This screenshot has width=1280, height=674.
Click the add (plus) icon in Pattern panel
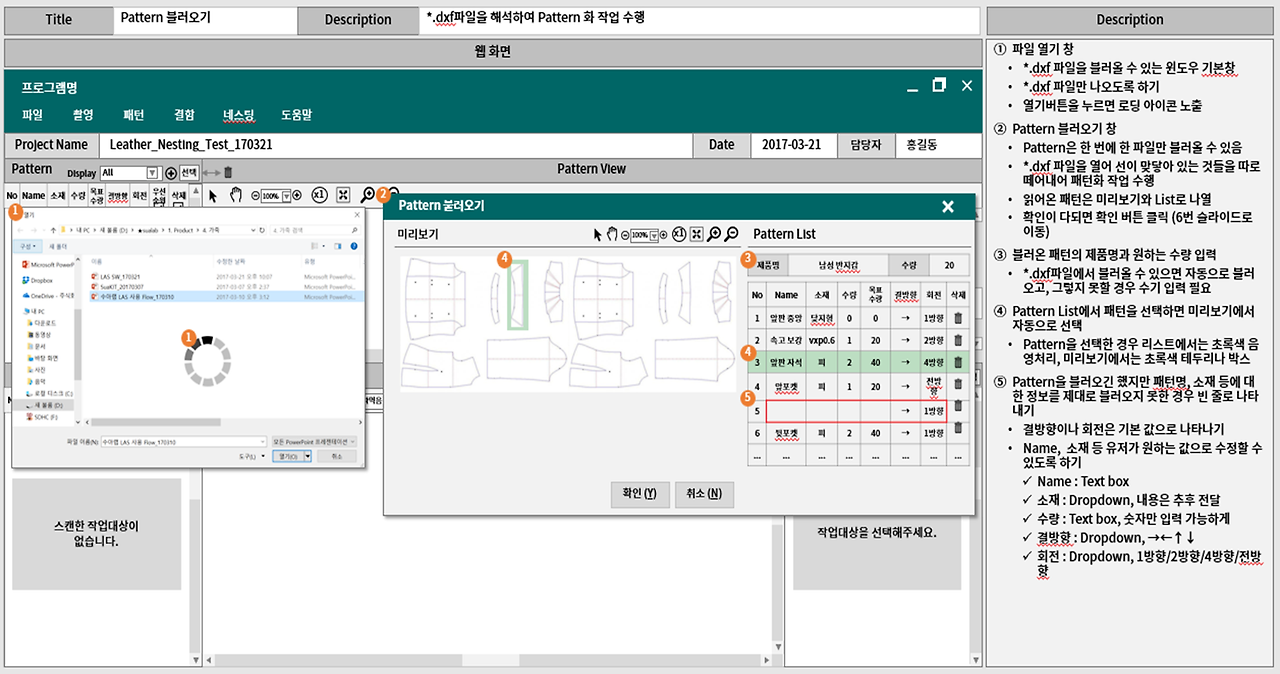pos(171,173)
